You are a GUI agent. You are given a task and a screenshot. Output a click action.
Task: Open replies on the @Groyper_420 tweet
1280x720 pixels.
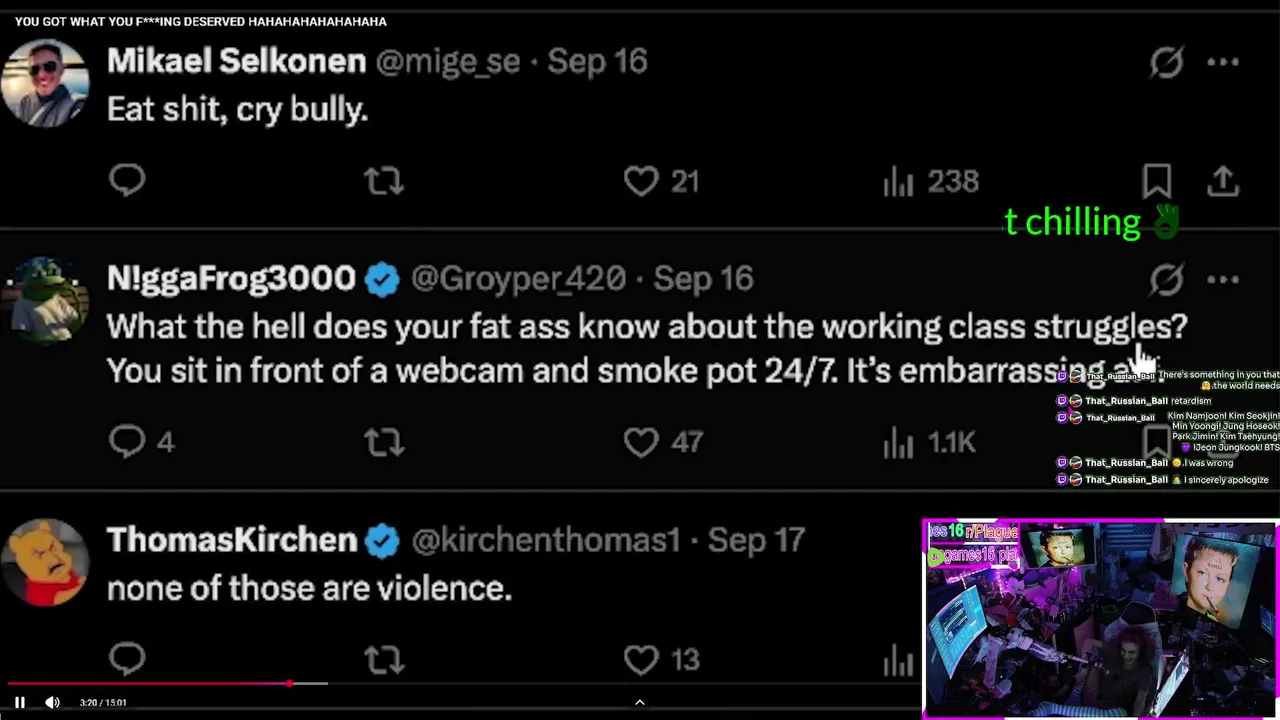(128, 441)
